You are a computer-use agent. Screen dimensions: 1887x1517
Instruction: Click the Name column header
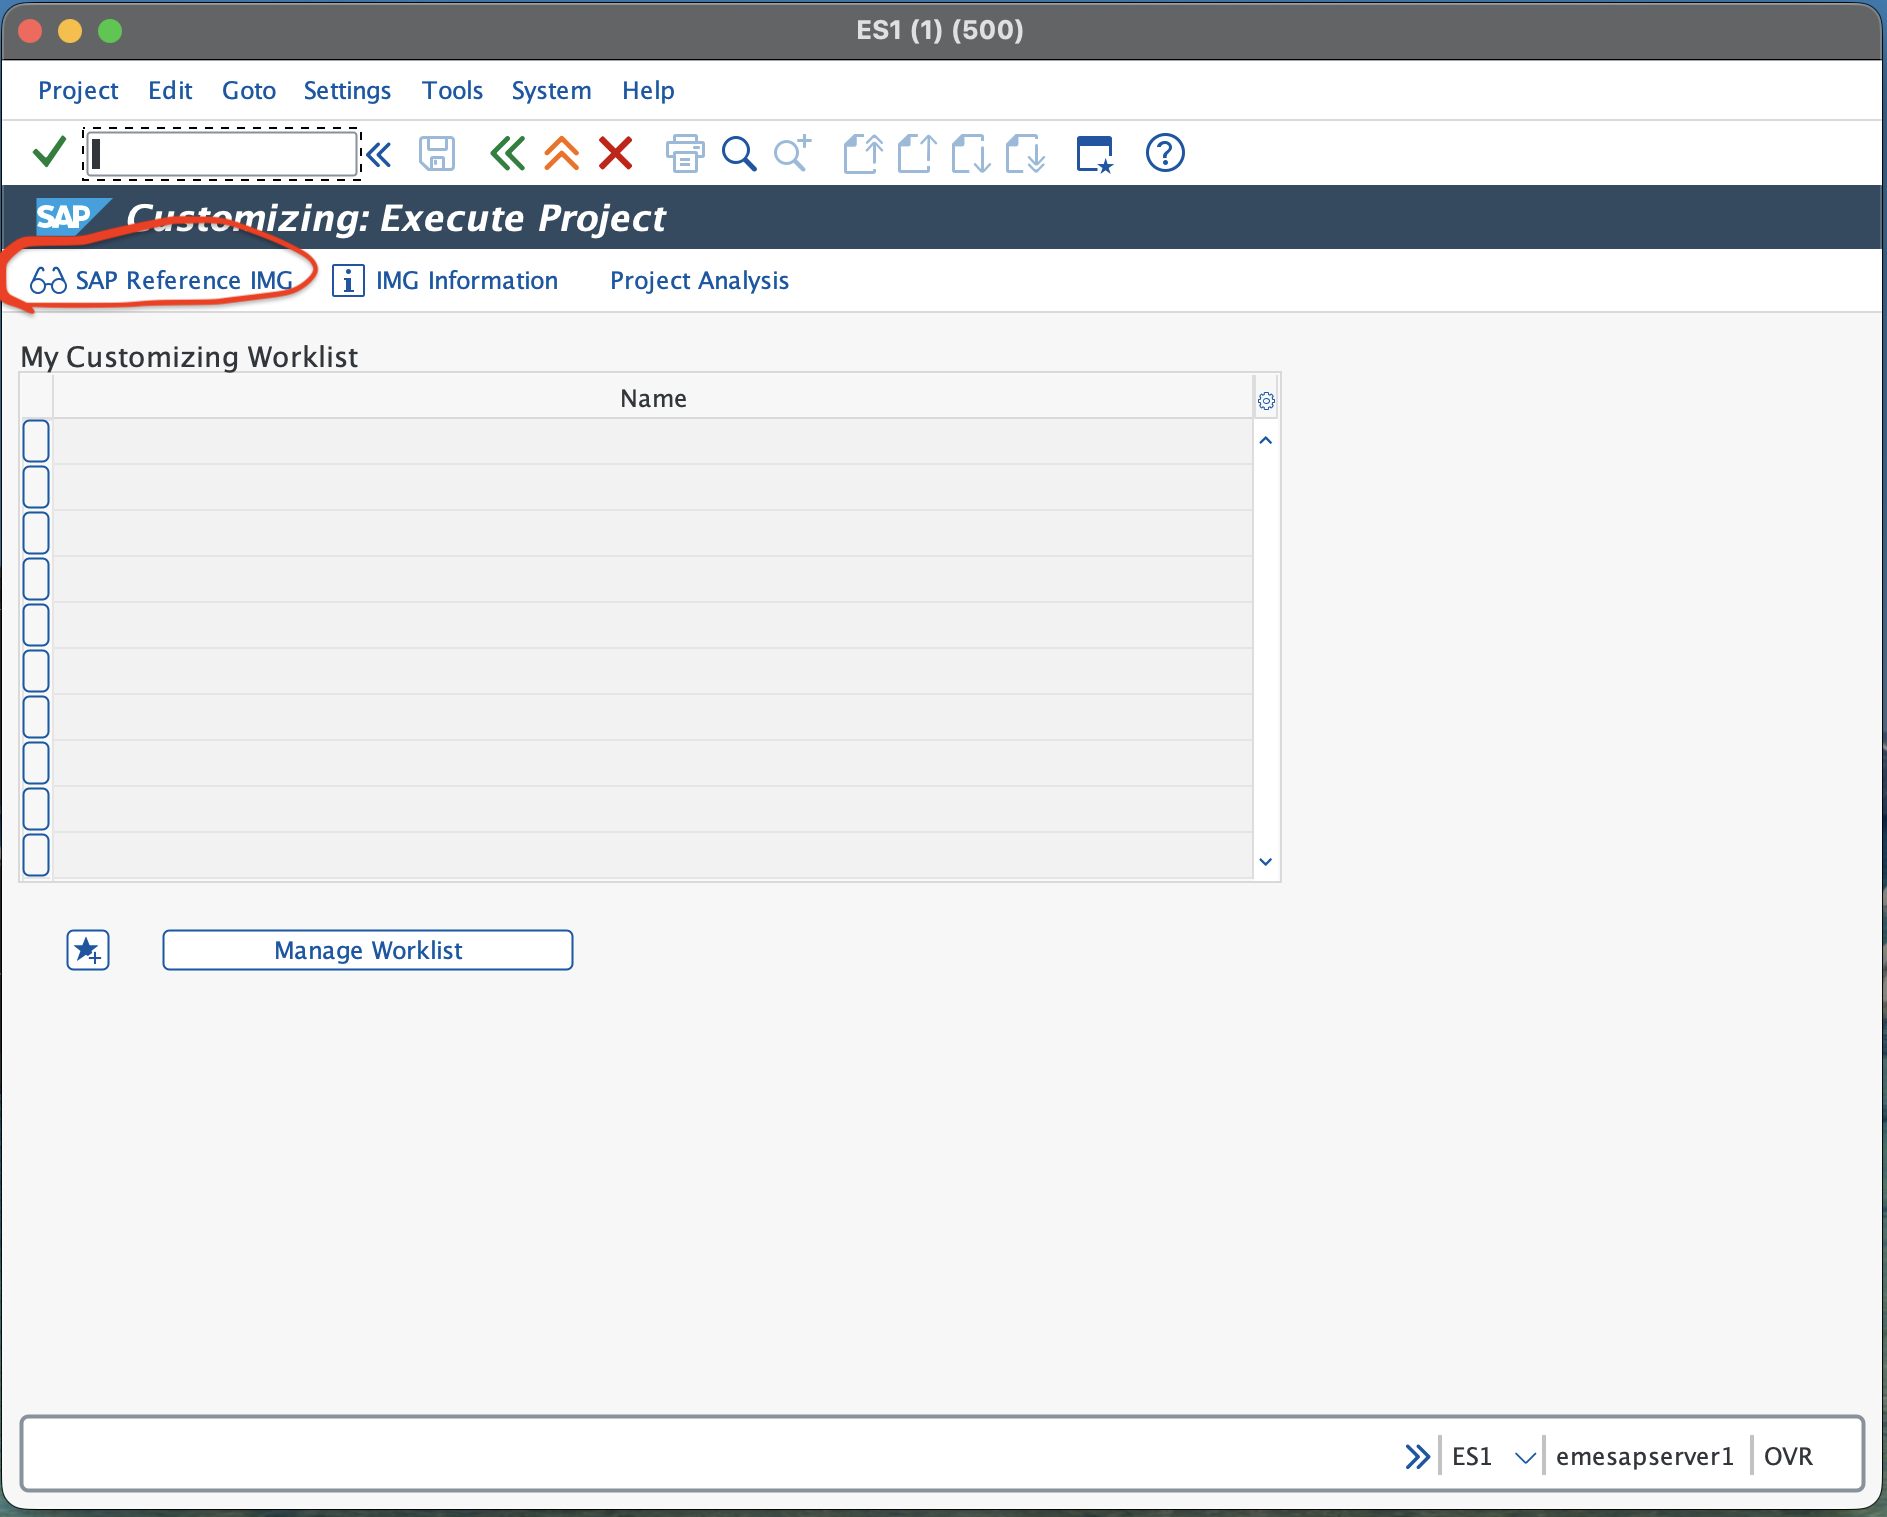coord(653,398)
